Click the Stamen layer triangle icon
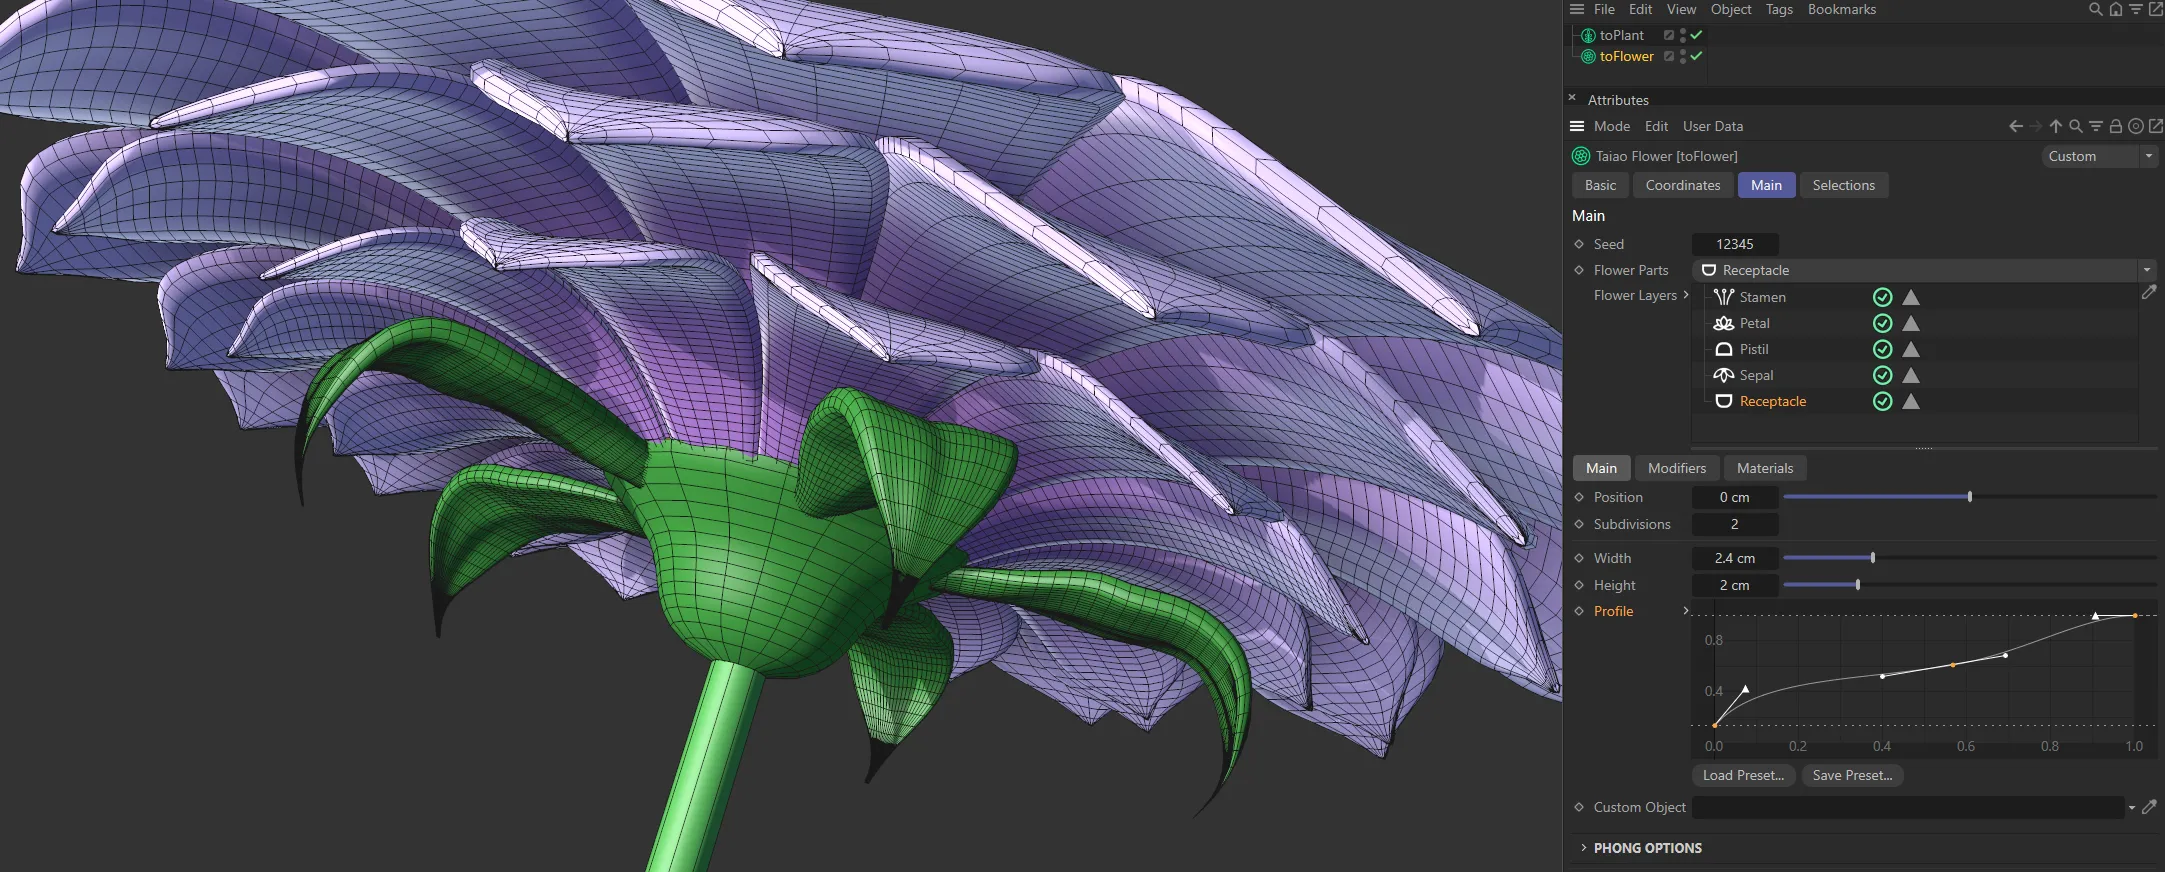 tap(1911, 297)
